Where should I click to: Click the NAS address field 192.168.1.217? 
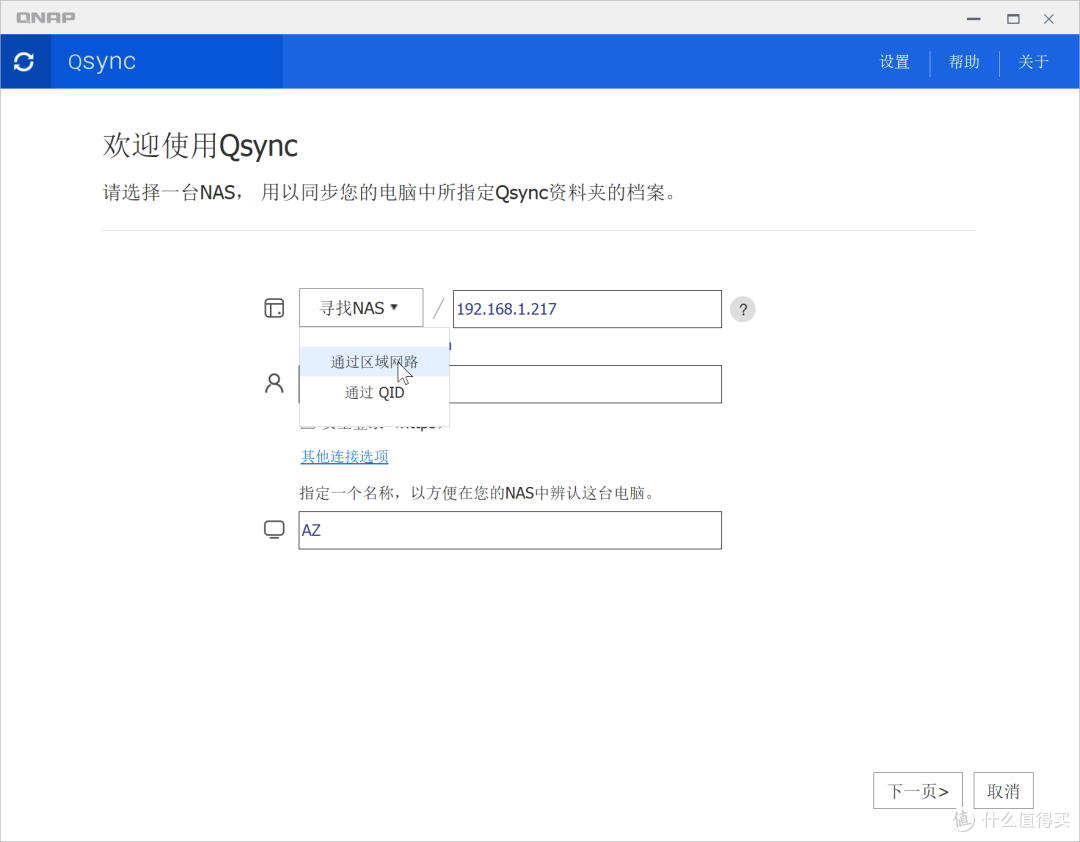[587, 309]
